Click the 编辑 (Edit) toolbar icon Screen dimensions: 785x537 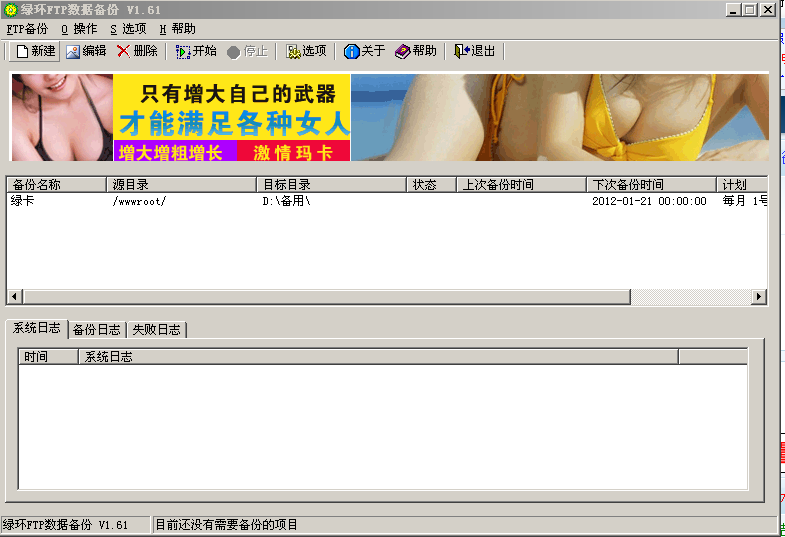point(73,52)
